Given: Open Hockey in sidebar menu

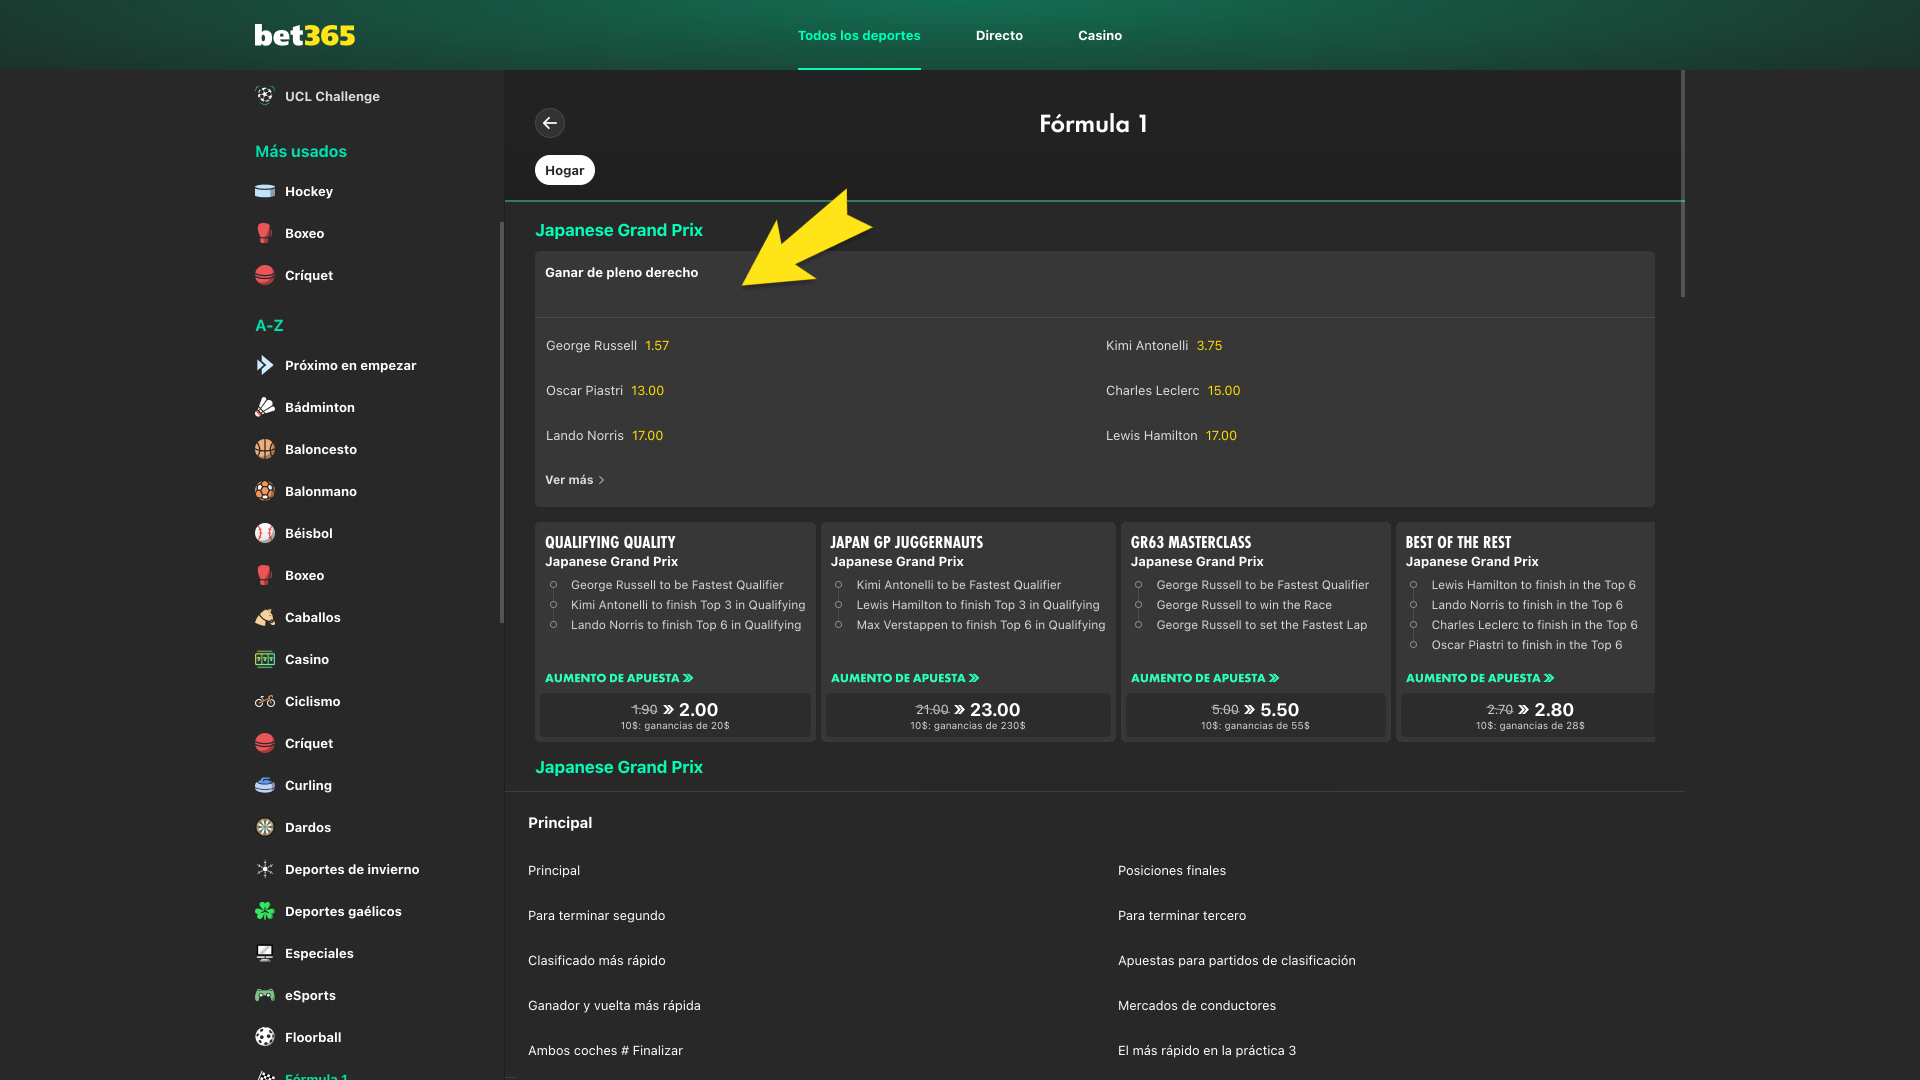Looking at the screenshot, I should (x=309, y=191).
